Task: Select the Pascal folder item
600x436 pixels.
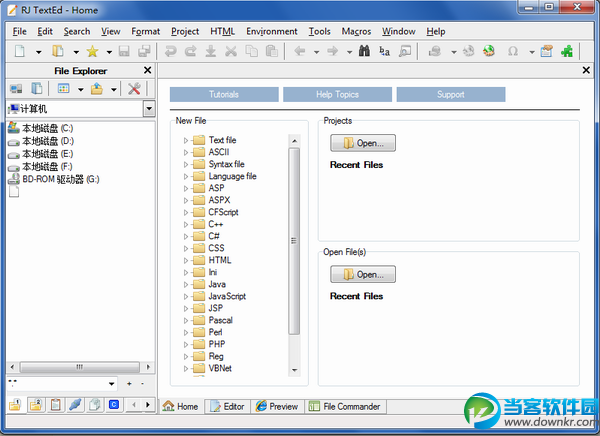Action: coord(220,320)
